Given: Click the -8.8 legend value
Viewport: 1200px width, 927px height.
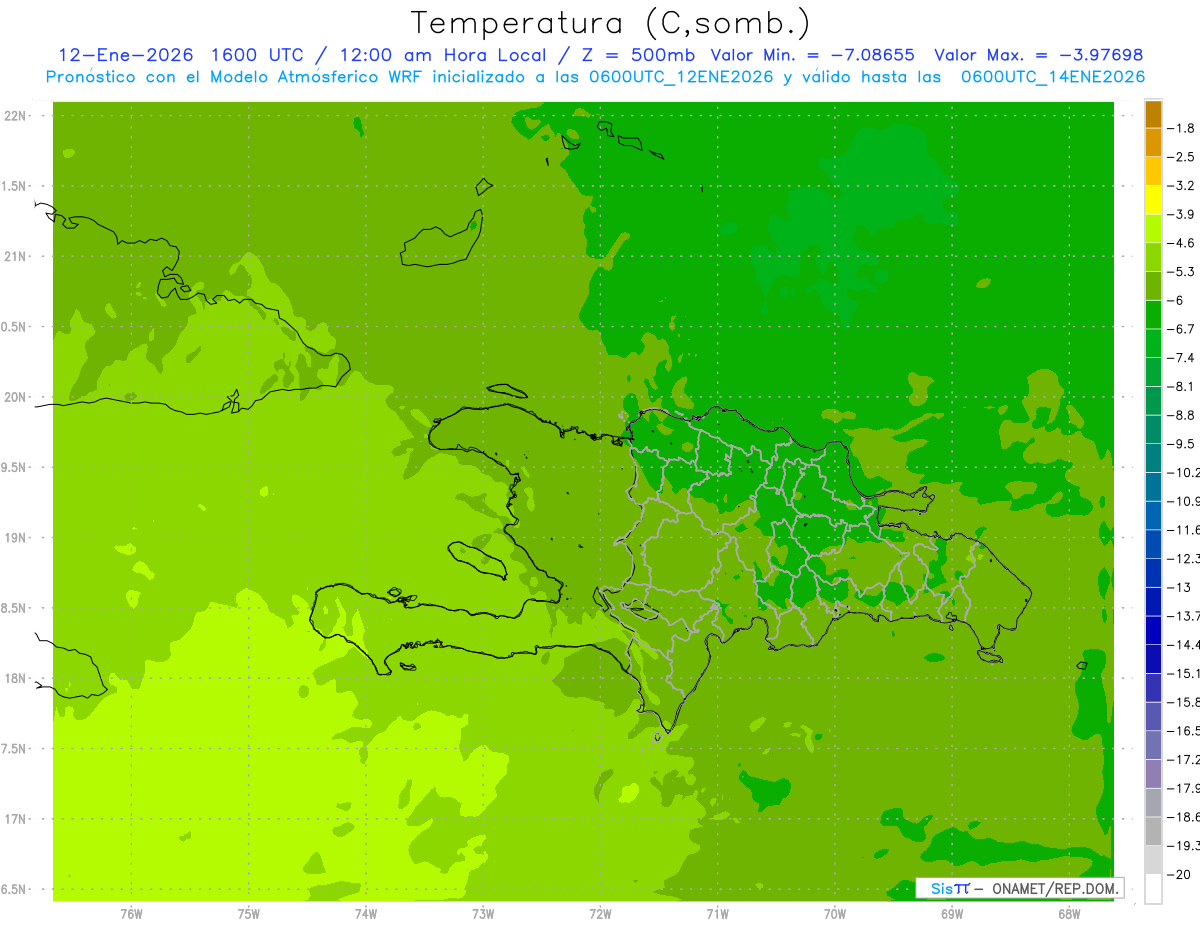Looking at the screenshot, I should [1182, 415].
